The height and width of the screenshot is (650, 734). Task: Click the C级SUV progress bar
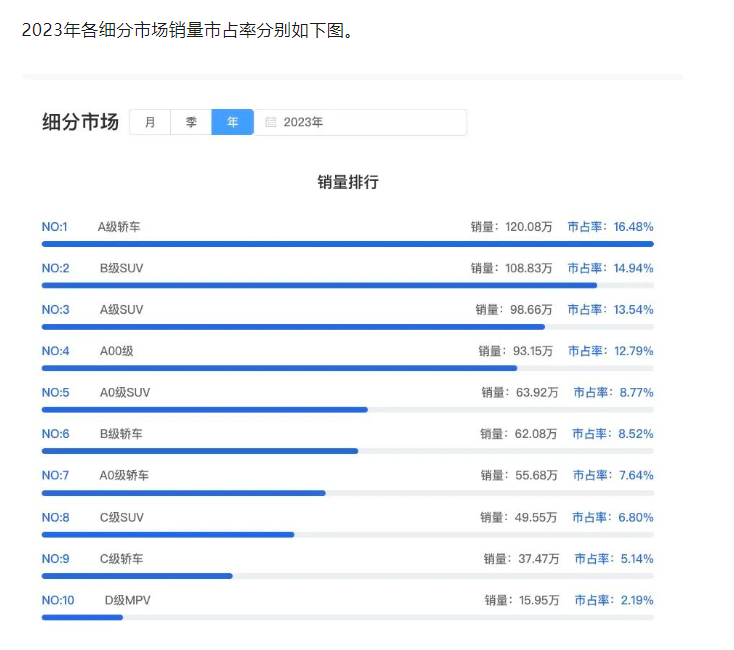[347, 534]
